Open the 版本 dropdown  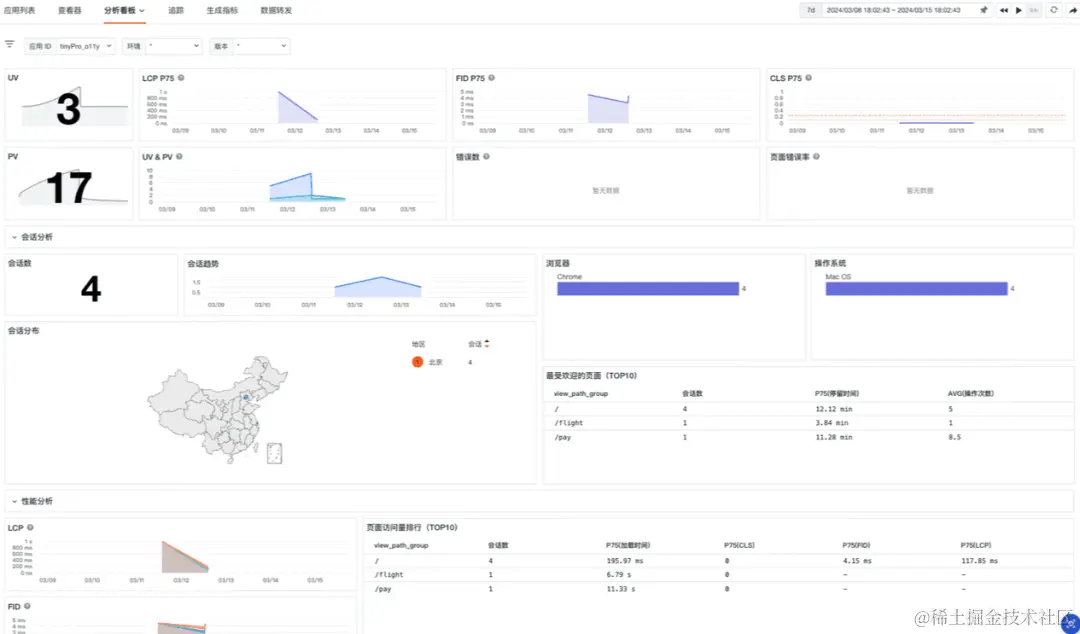(x=262, y=46)
